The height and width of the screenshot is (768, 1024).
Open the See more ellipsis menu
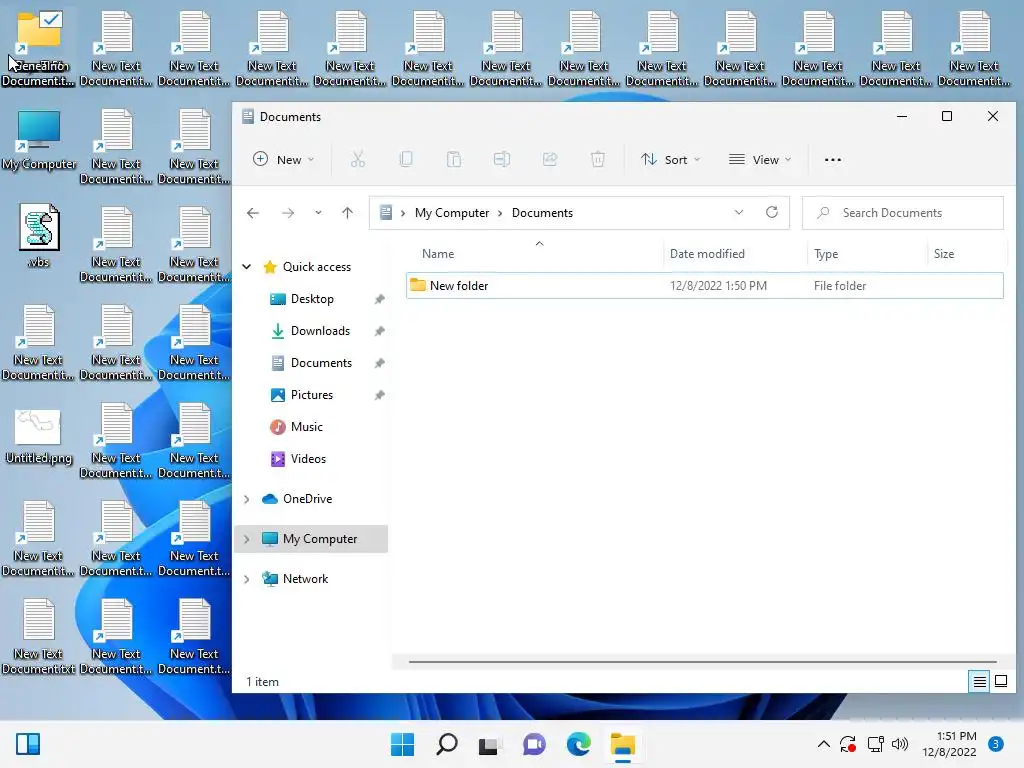click(833, 159)
